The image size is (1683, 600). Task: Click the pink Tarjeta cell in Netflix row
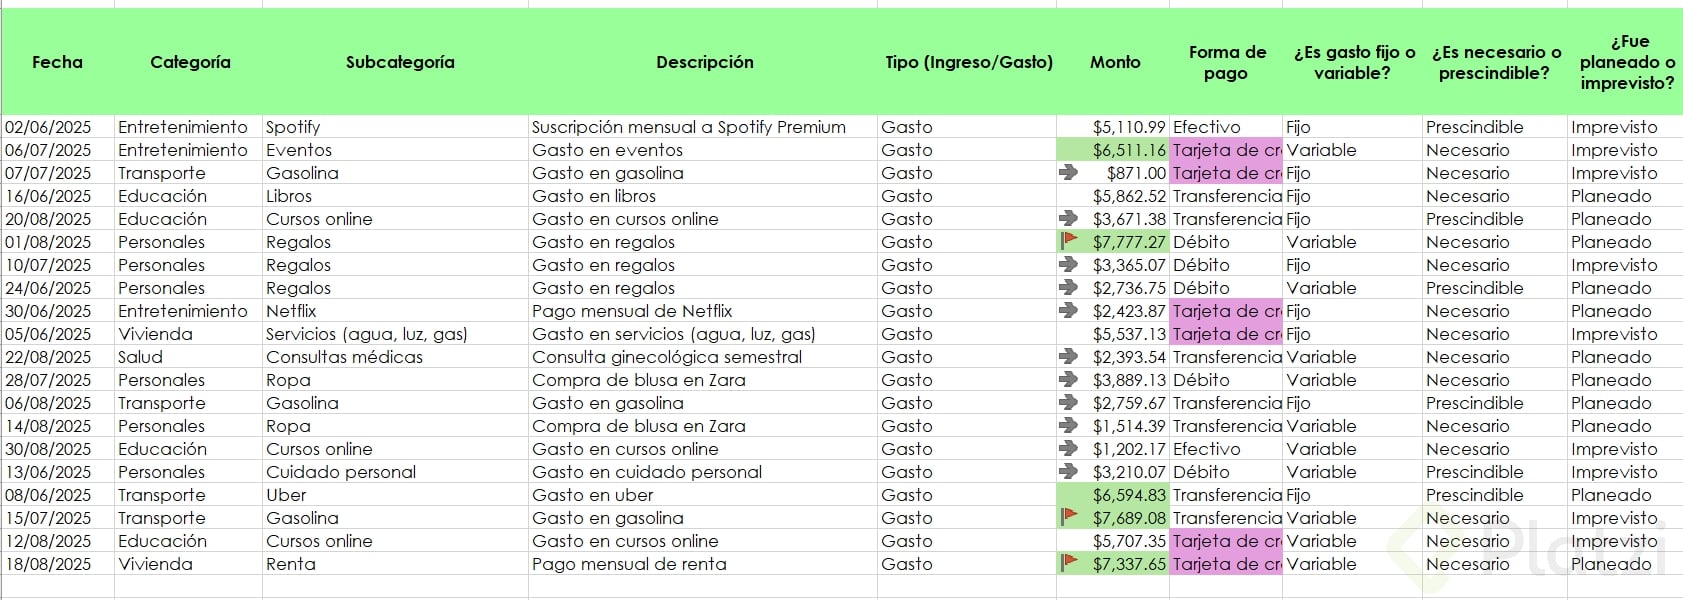point(1226,311)
